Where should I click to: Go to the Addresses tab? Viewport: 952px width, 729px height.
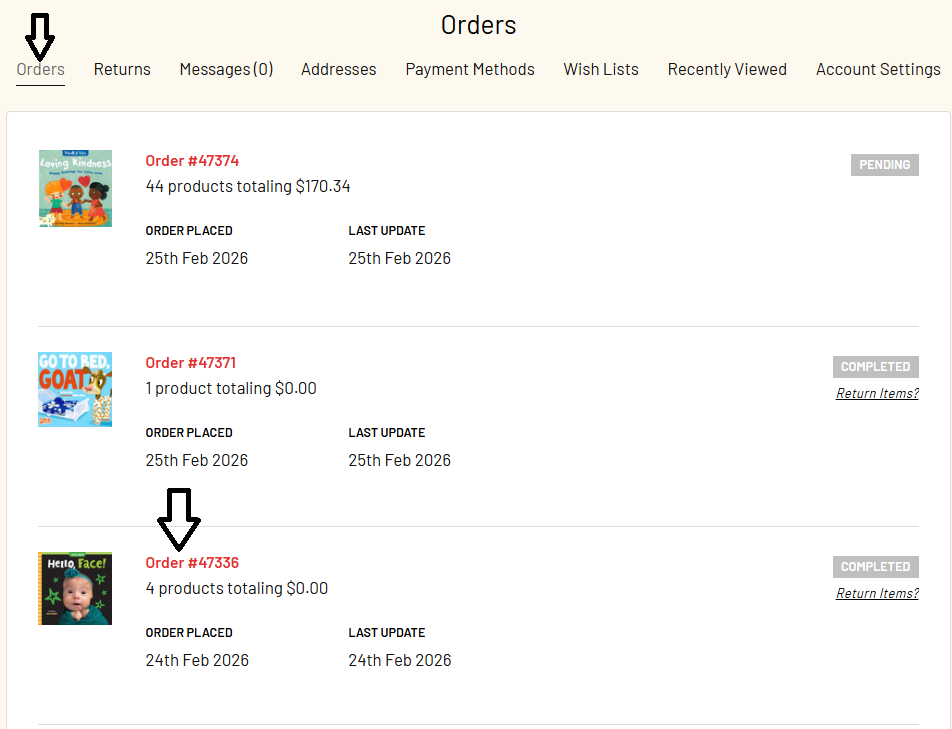[339, 70]
